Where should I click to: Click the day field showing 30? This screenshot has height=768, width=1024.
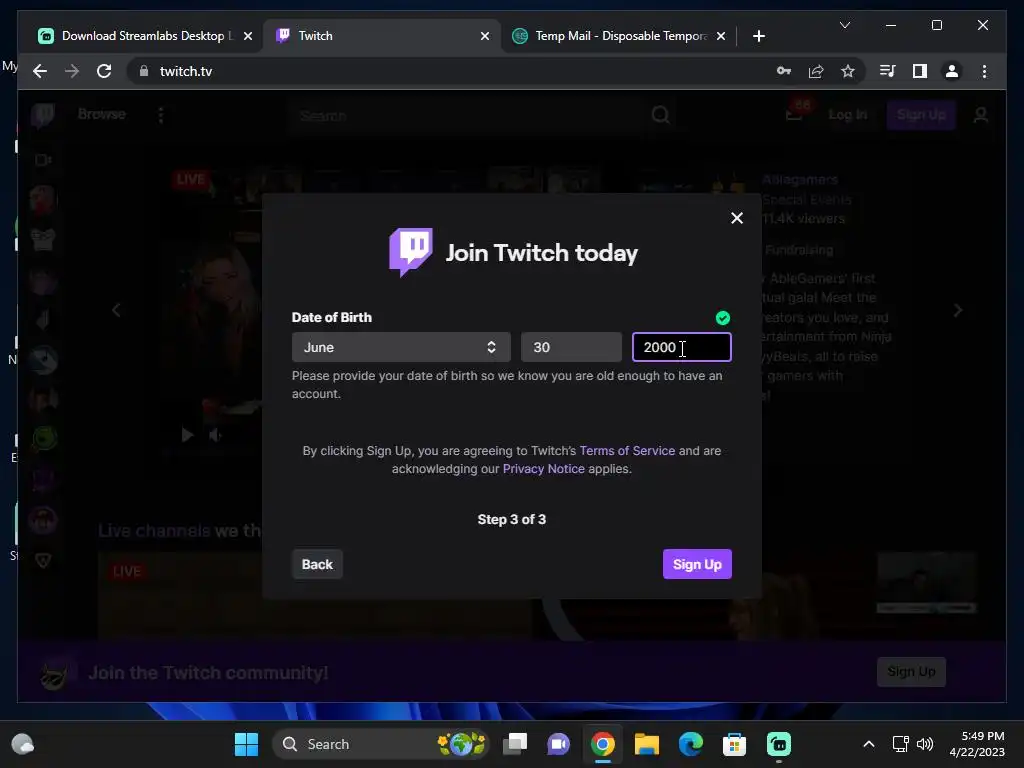(571, 347)
